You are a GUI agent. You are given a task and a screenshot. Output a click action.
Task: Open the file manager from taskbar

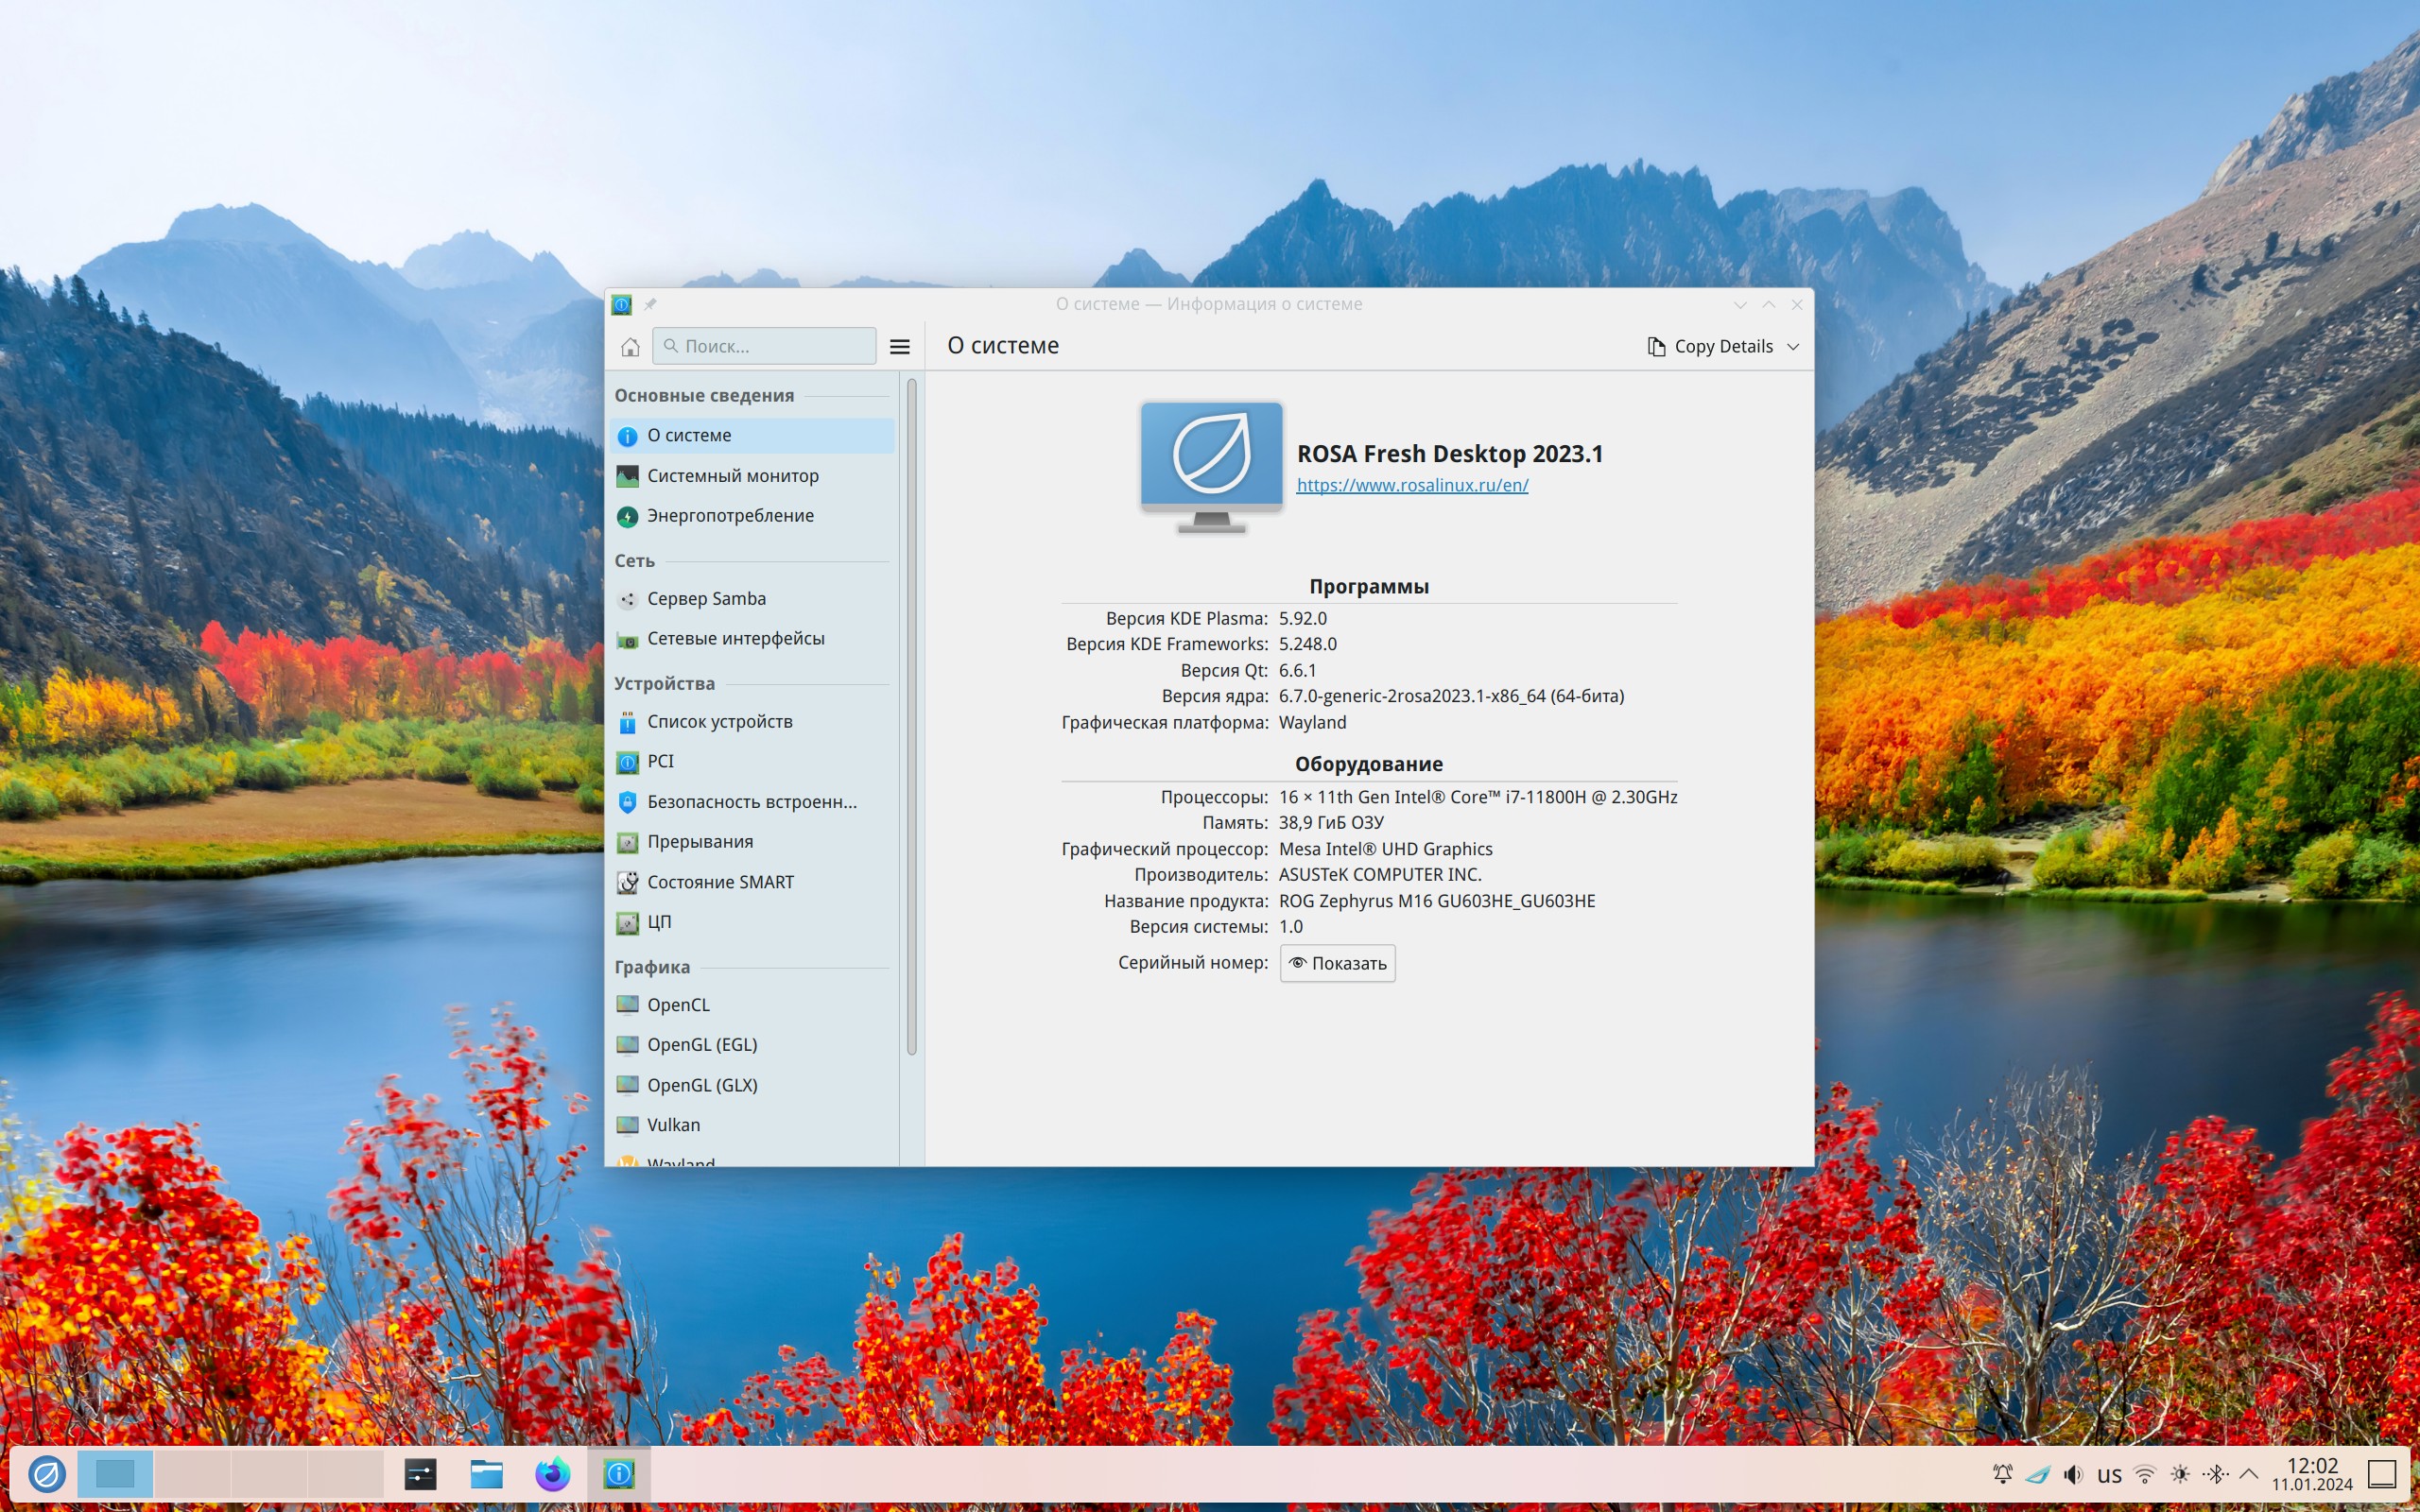click(486, 1473)
